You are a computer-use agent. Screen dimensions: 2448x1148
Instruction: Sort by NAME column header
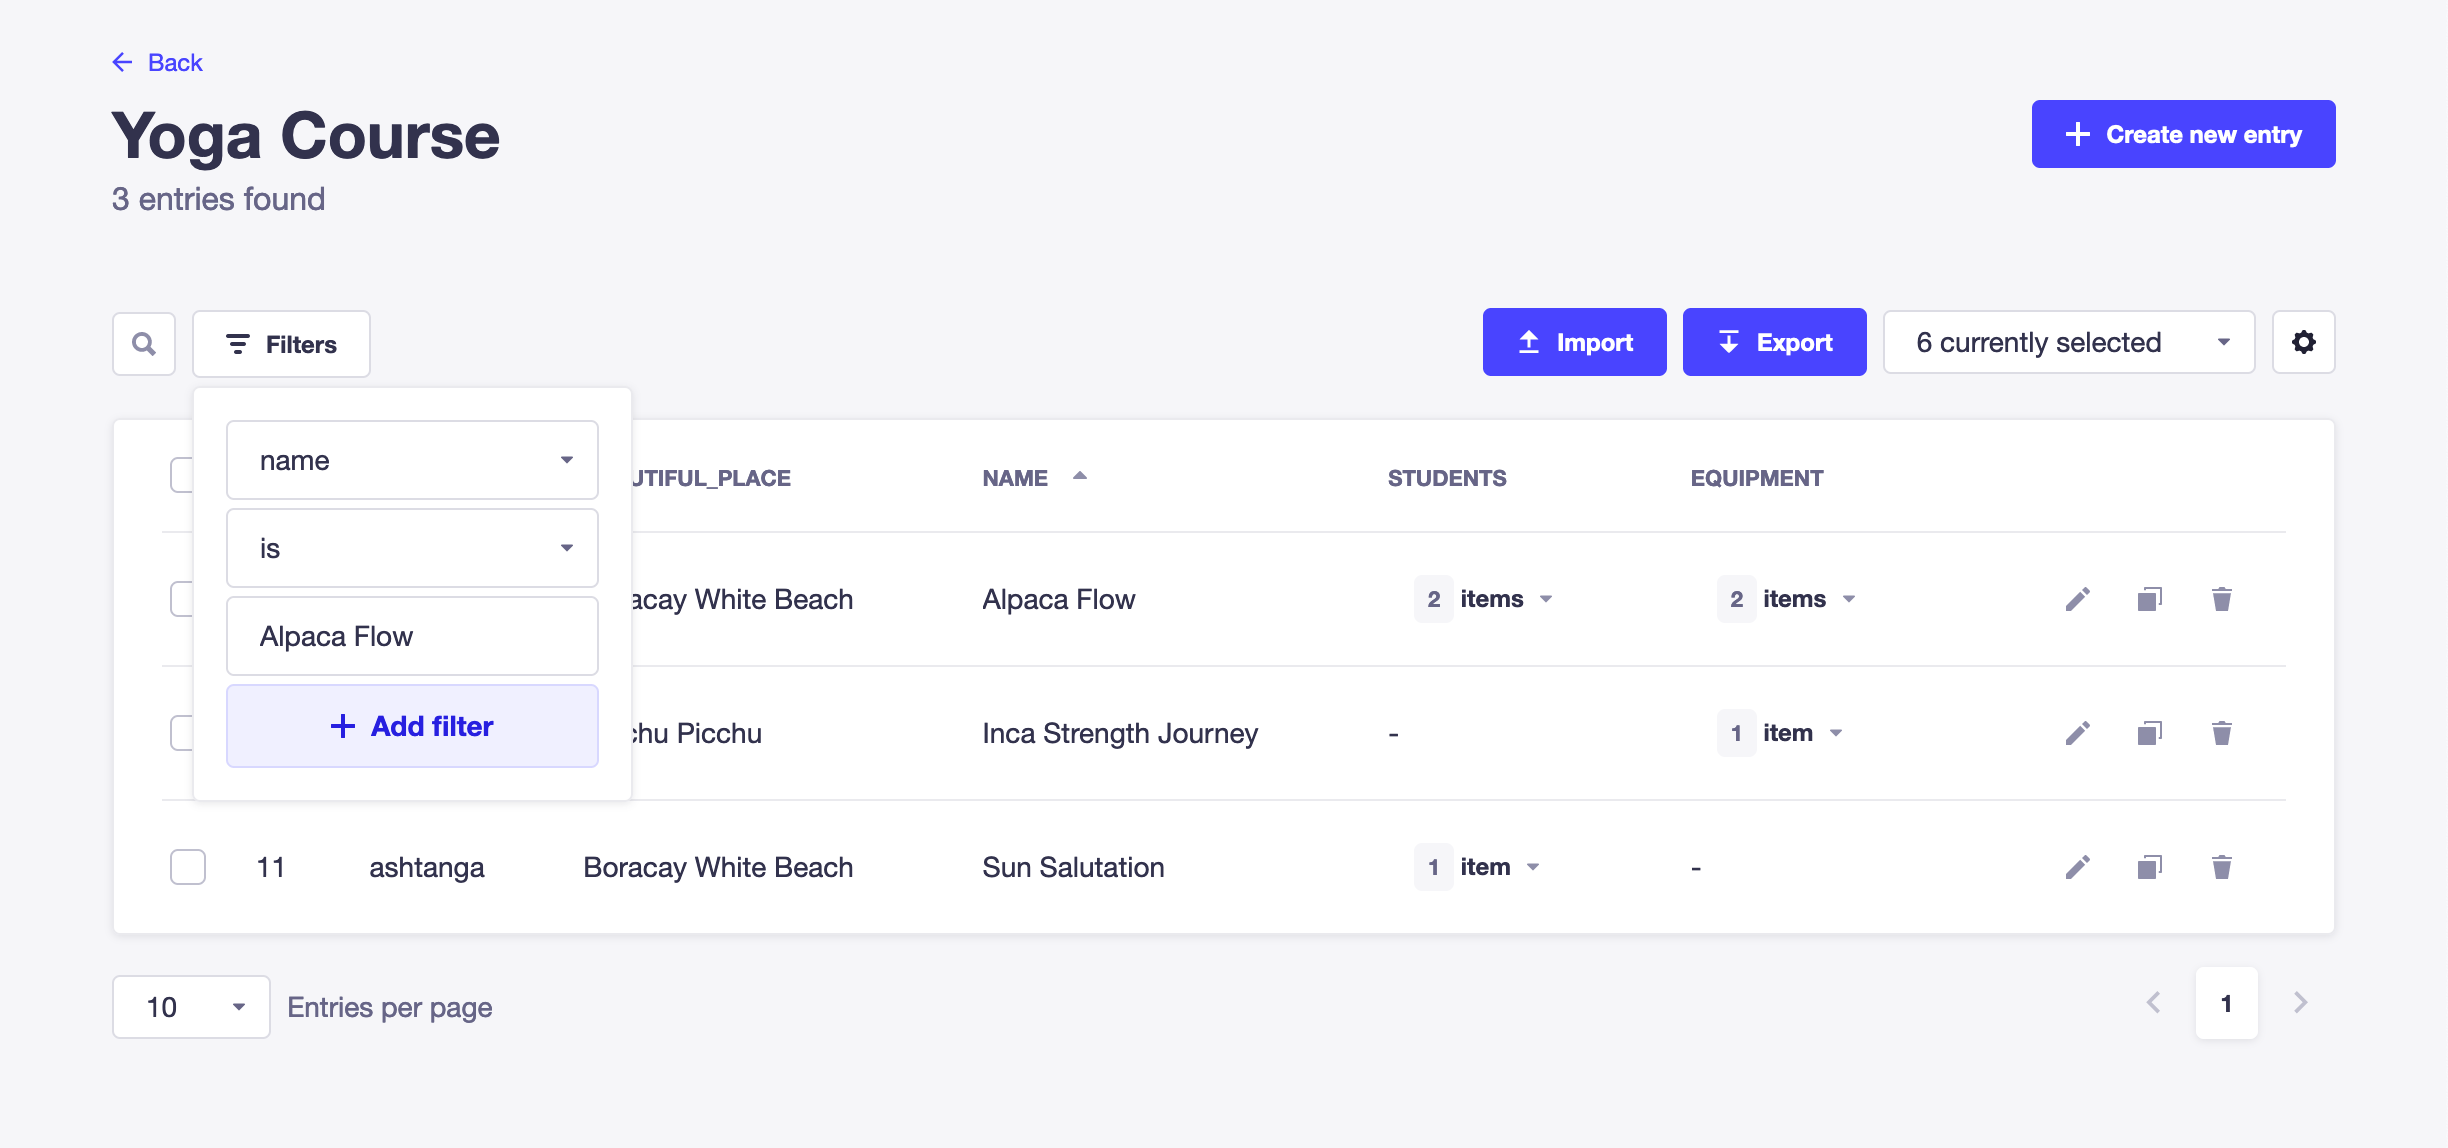coord(1016,478)
